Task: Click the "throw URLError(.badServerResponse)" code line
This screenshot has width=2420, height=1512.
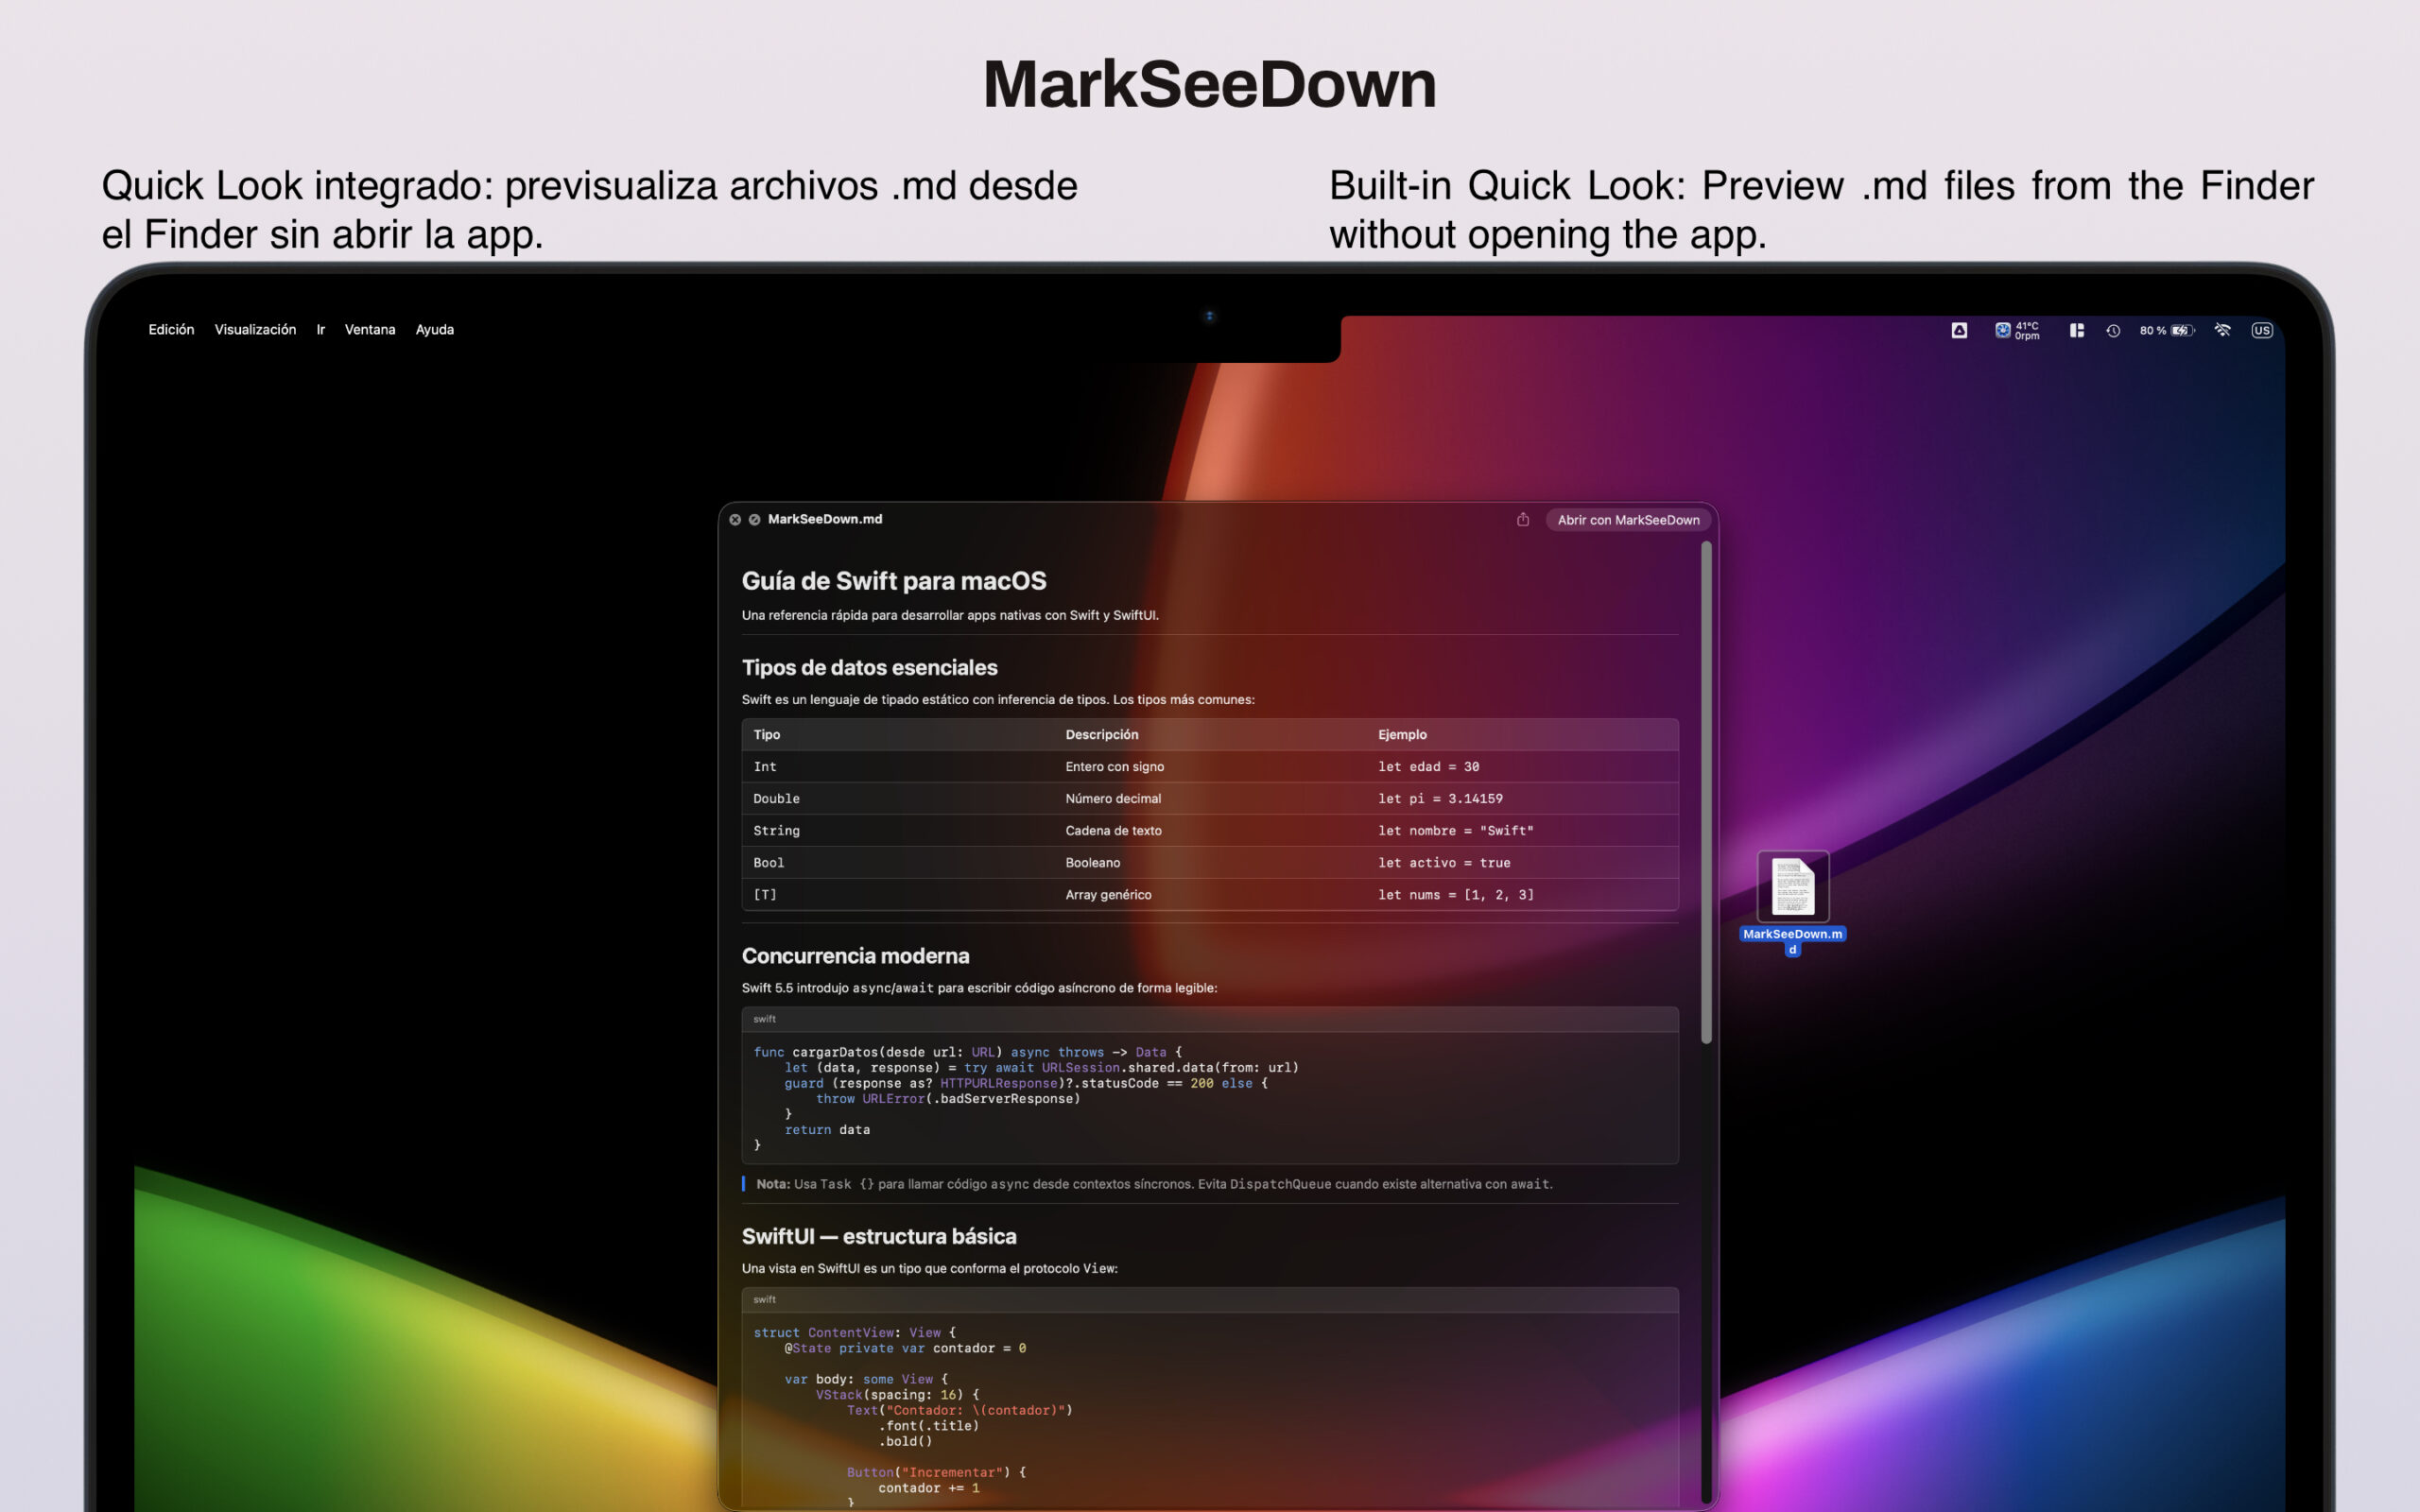Action: pyautogui.click(x=948, y=1098)
